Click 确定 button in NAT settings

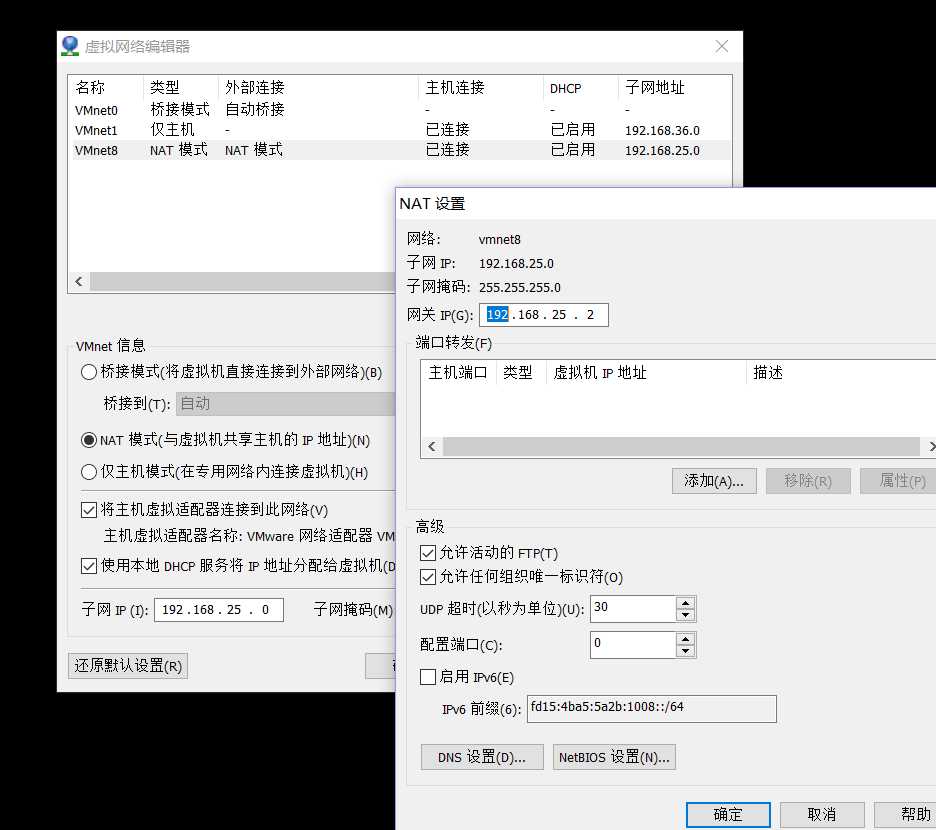728,814
